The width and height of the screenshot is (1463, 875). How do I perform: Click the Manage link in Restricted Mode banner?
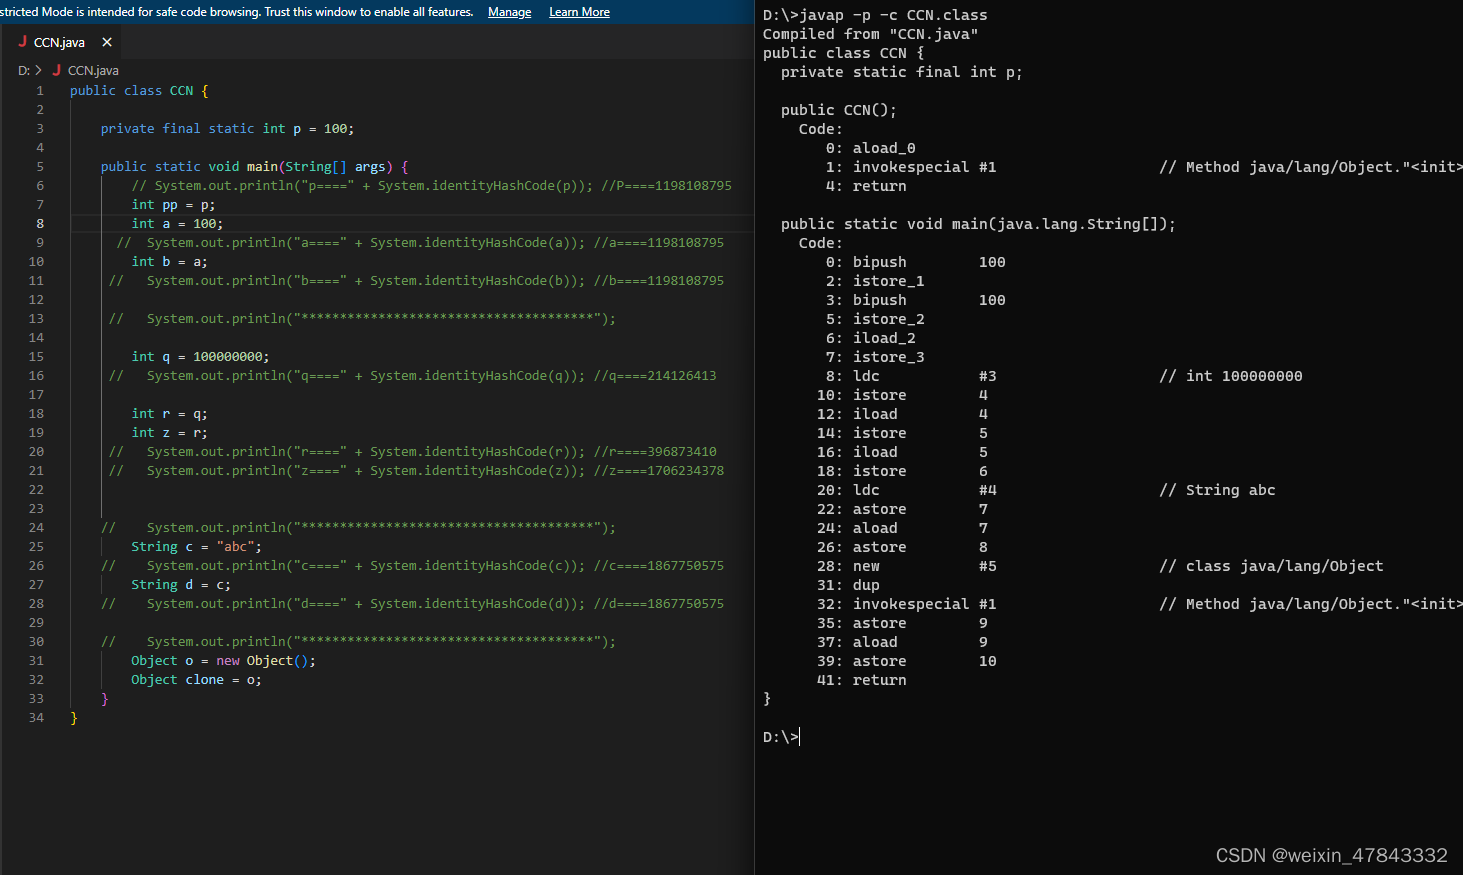click(509, 12)
